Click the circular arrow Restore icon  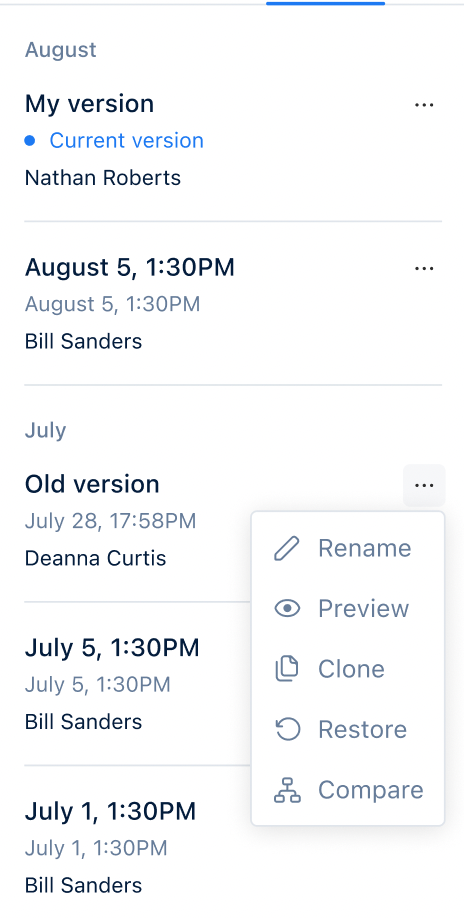287,729
